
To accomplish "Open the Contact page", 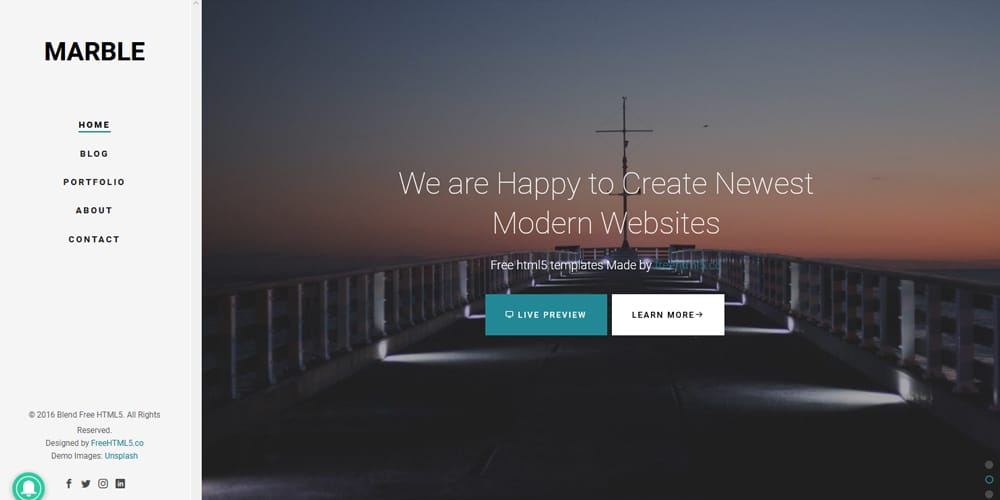I will click(x=94, y=240).
